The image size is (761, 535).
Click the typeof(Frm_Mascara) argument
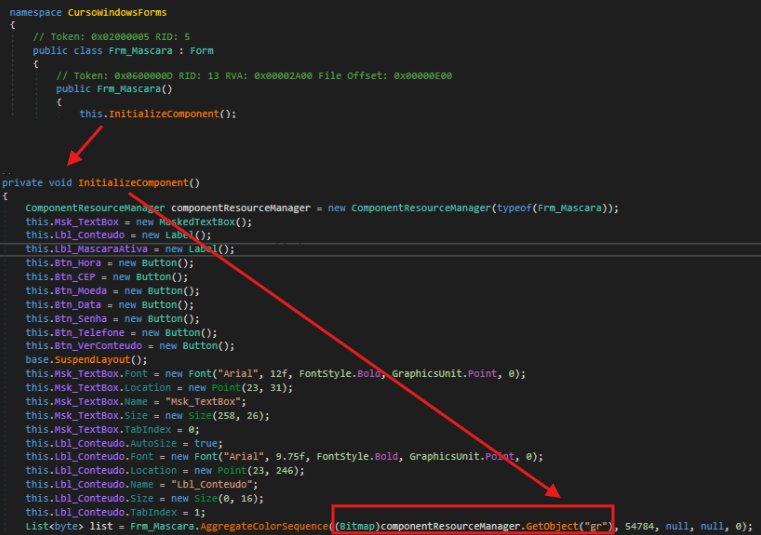pos(555,208)
